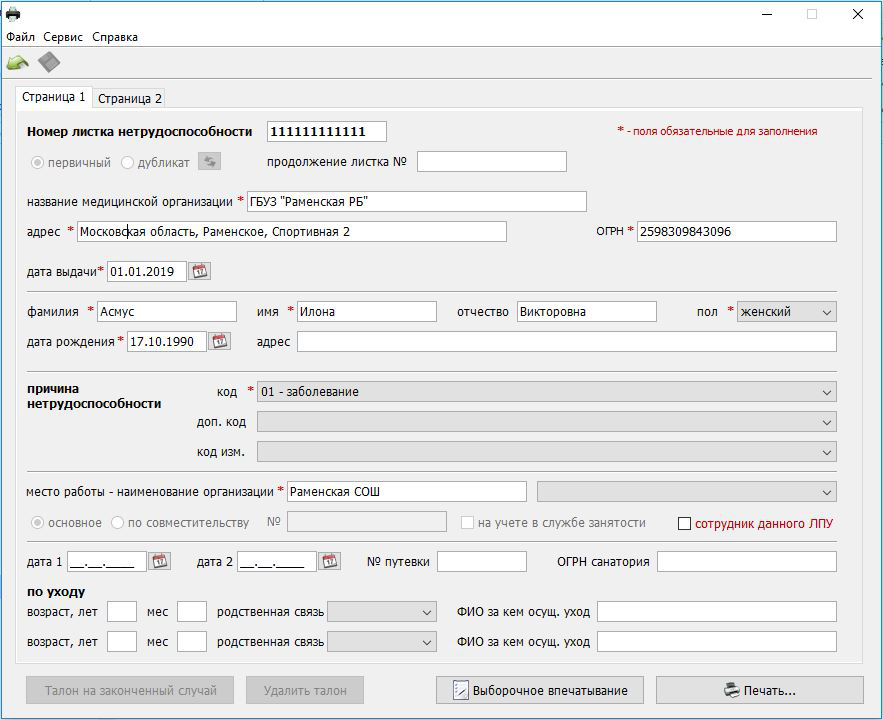Check the сотрудник данного ЛПУ checkbox
This screenshot has width=883, height=720.
tap(685, 523)
